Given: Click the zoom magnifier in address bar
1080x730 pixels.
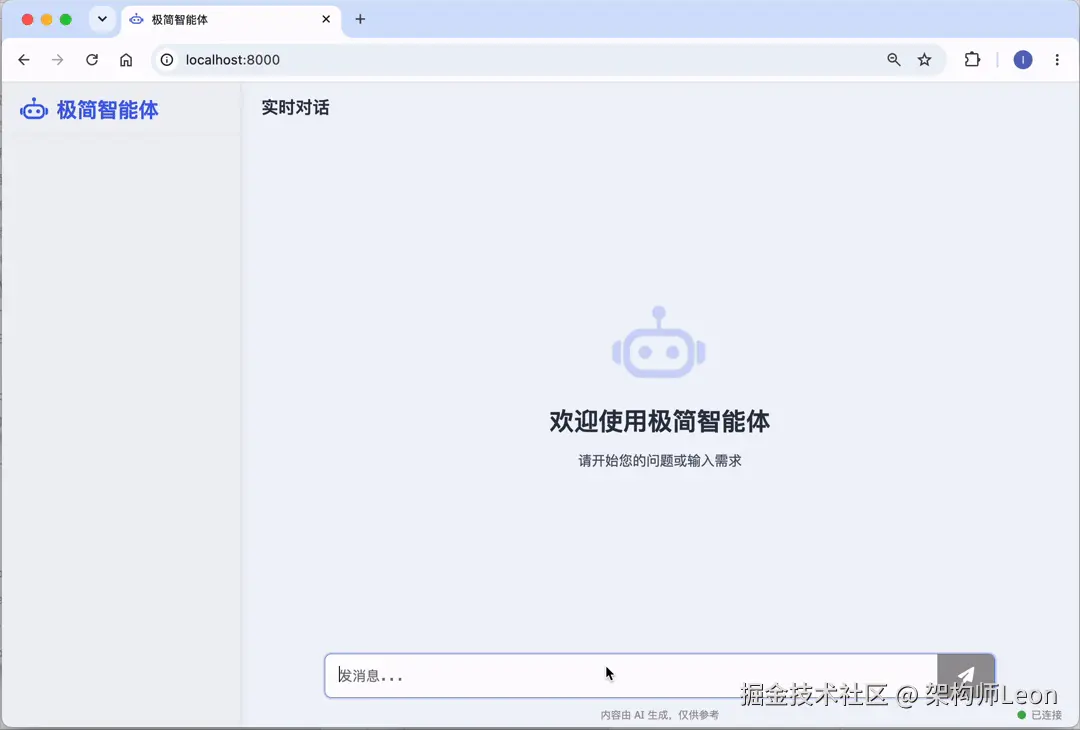Looking at the screenshot, I should tap(893, 60).
